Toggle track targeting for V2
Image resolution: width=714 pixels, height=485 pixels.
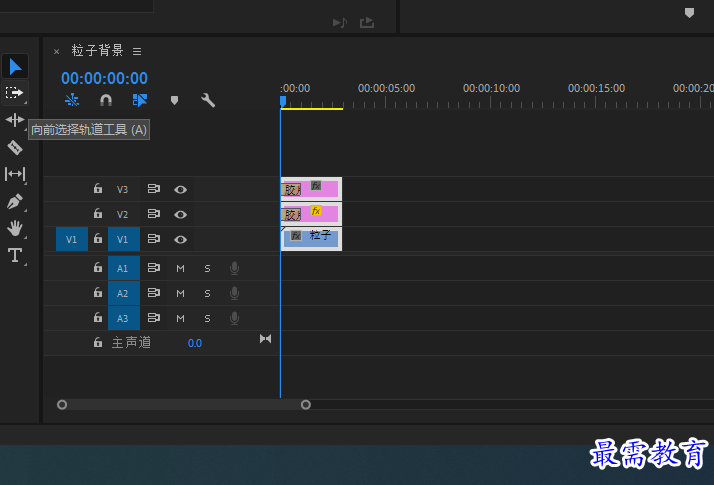(123, 214)
